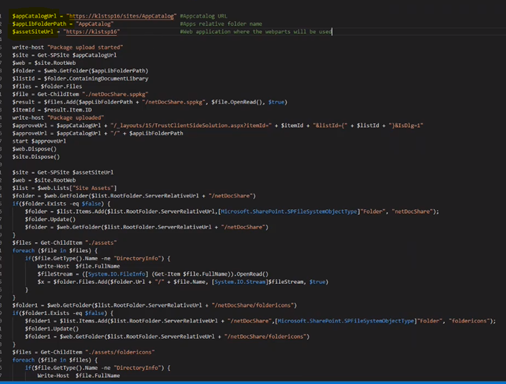
Task: Click the $approveUrl line ending with $appLibFolderPath
Action: point(98,133)
